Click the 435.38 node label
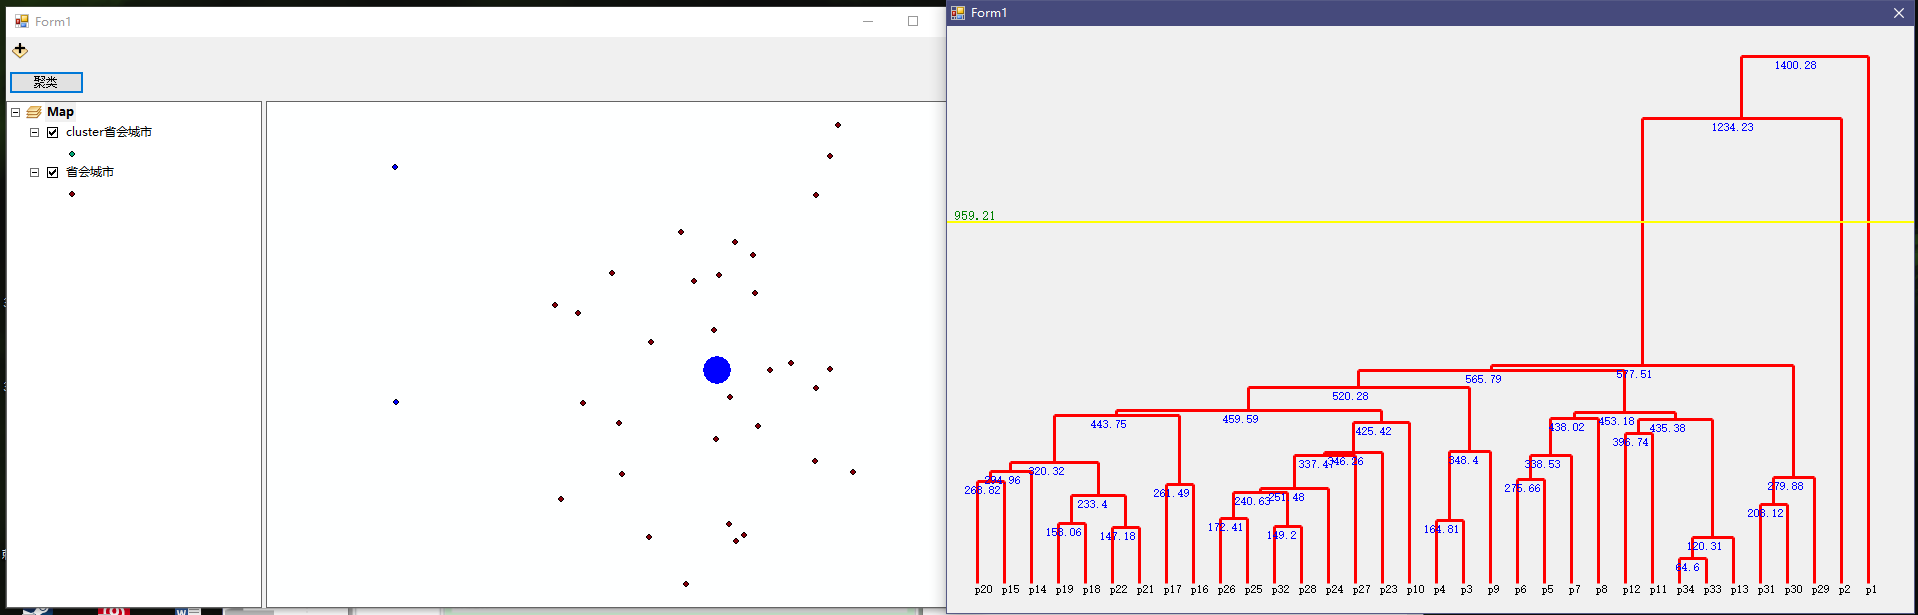This screenshot has height=615, width=1918. tap(1667, 428)
